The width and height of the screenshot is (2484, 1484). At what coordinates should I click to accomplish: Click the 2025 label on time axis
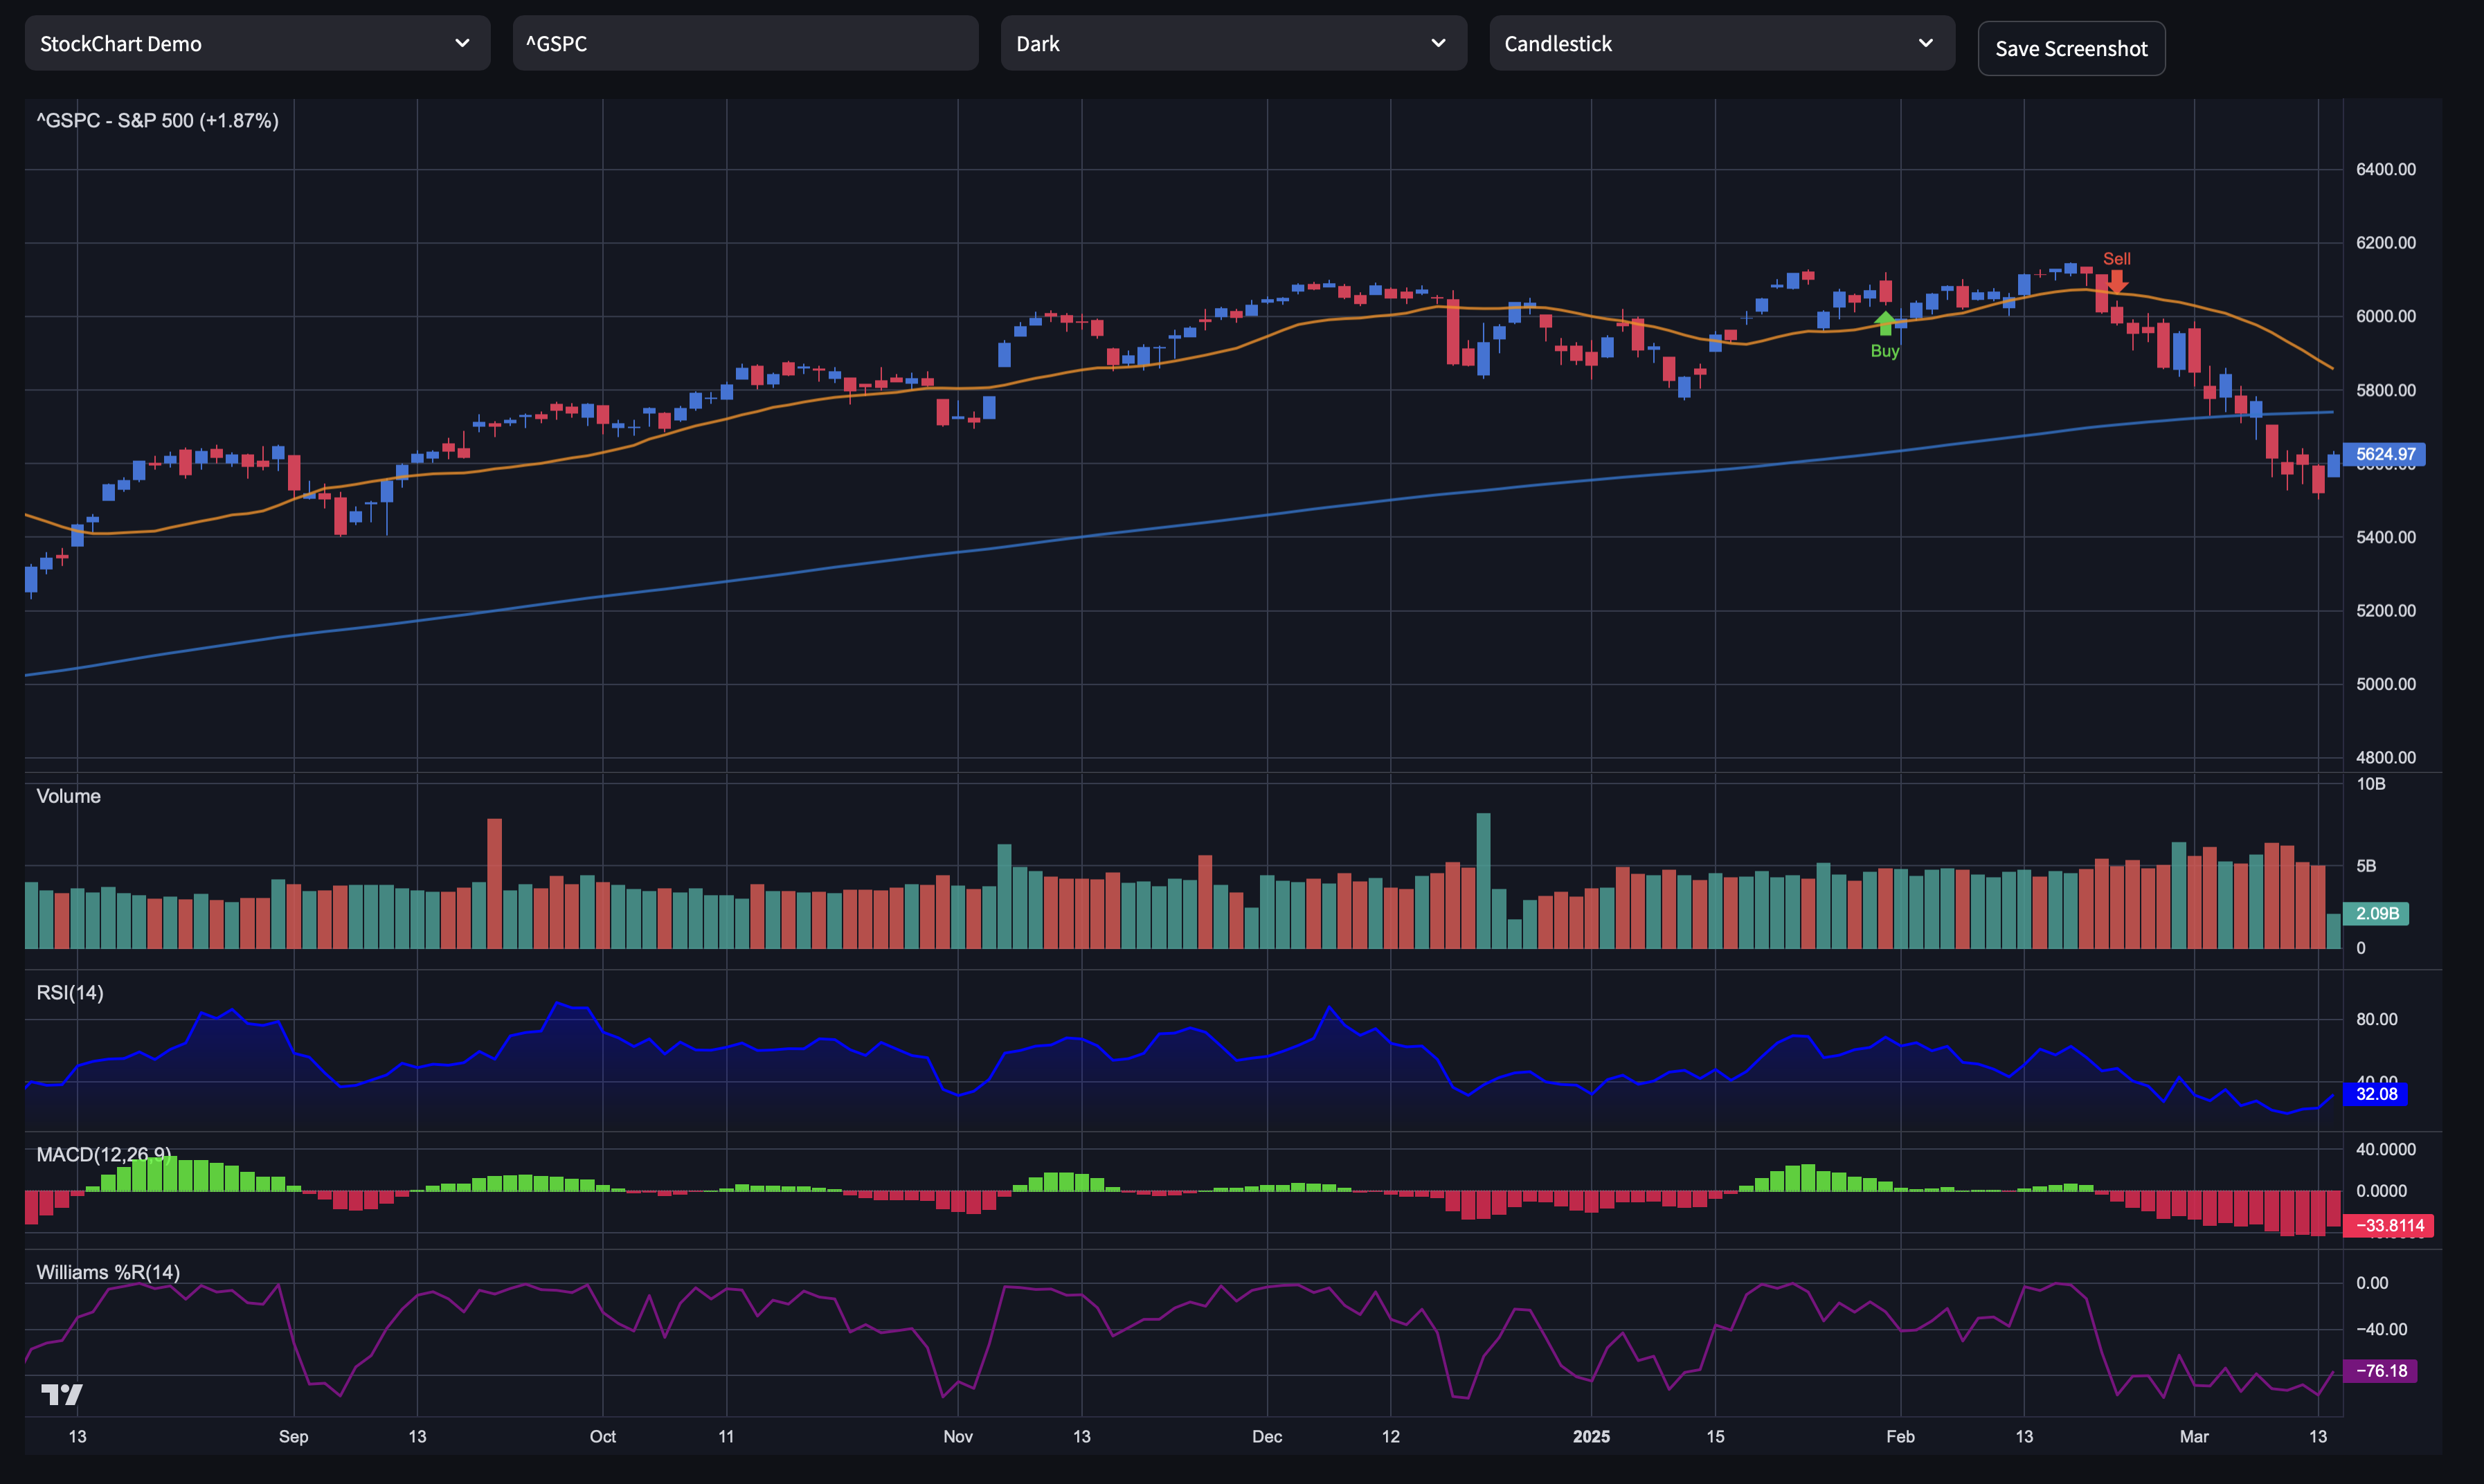pyautogui.click(x=1591, y=1436)
